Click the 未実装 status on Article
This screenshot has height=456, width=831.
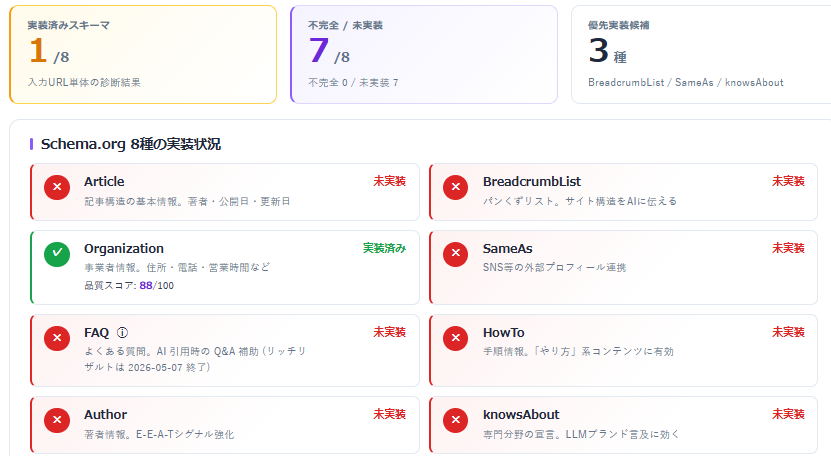coord(390,181)
